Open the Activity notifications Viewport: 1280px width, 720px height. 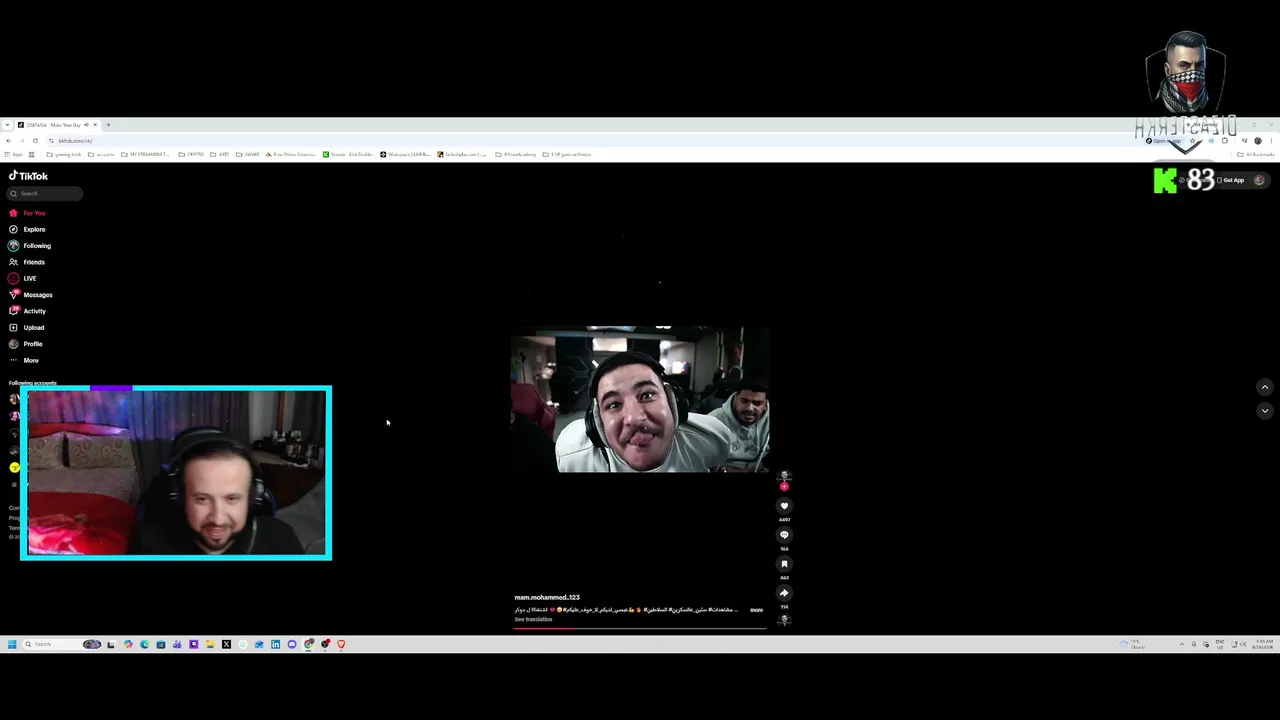pos(28,311)
